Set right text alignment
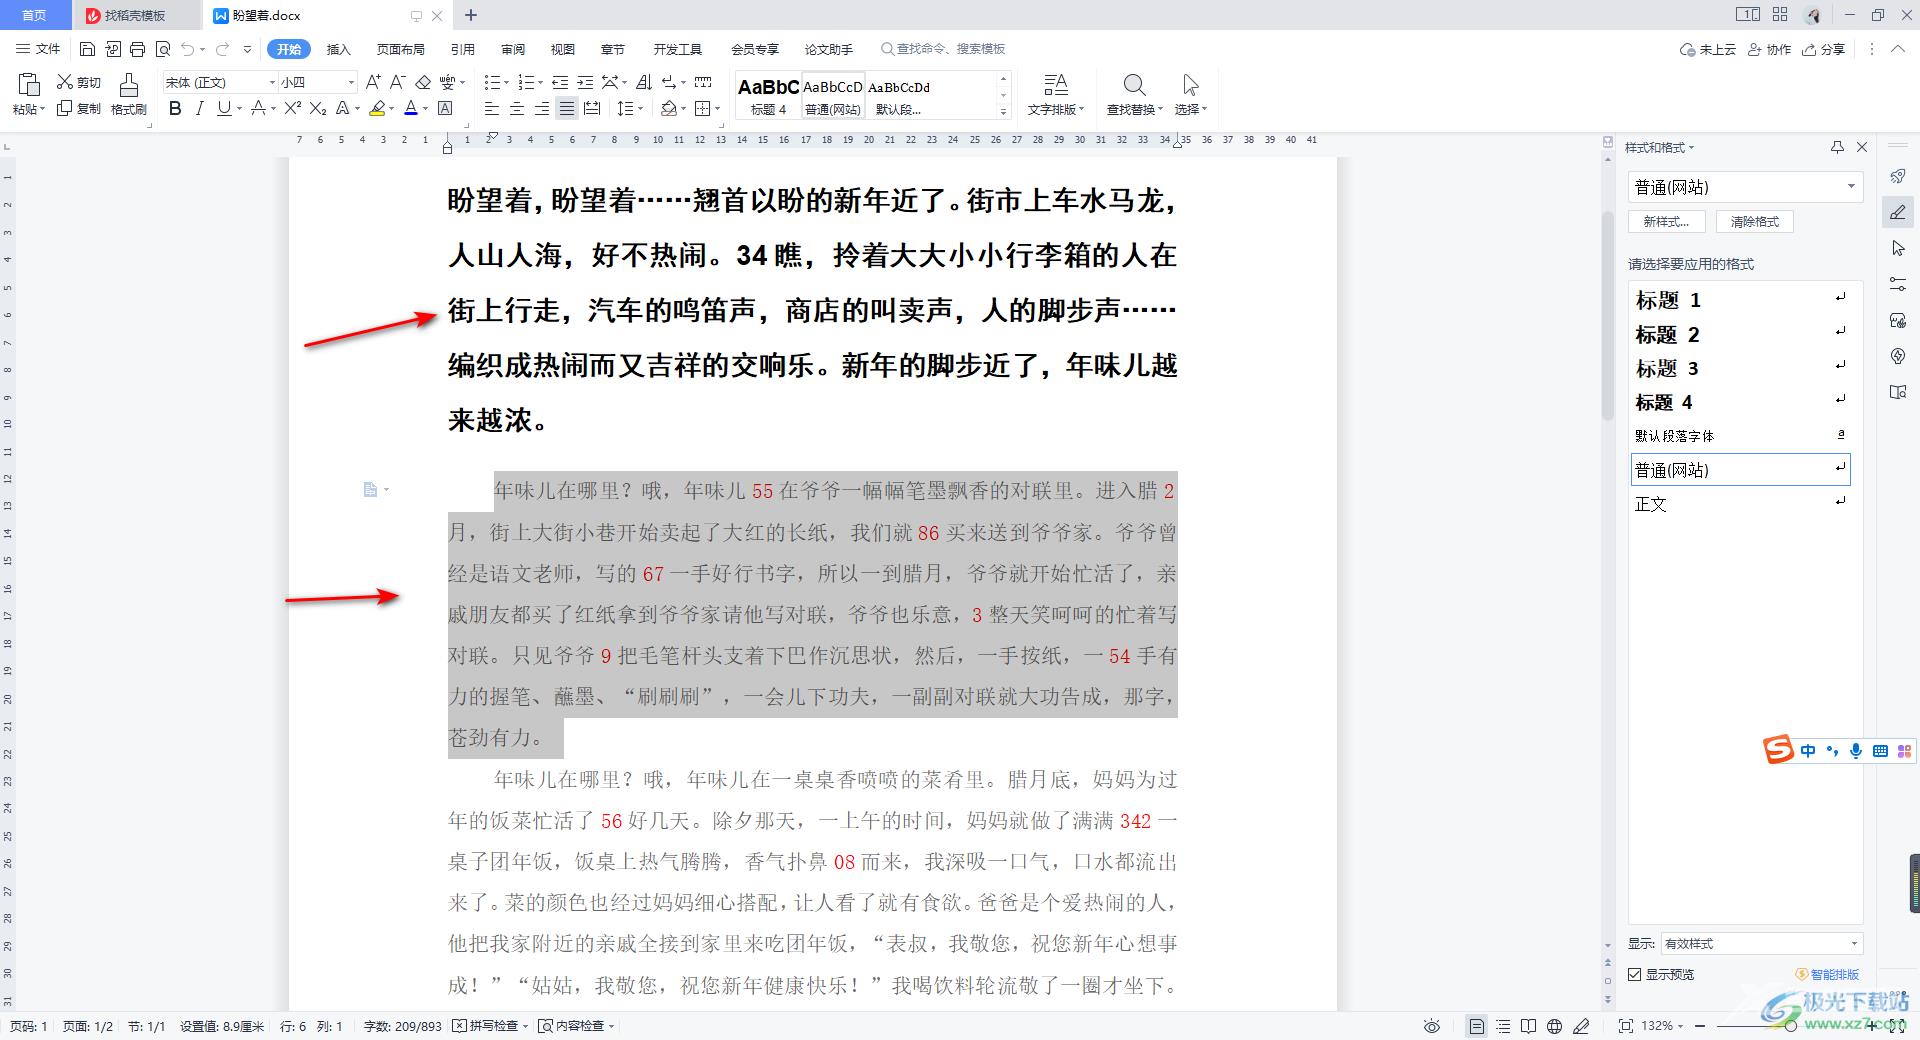1920x1040 pixels. [542, 108]
